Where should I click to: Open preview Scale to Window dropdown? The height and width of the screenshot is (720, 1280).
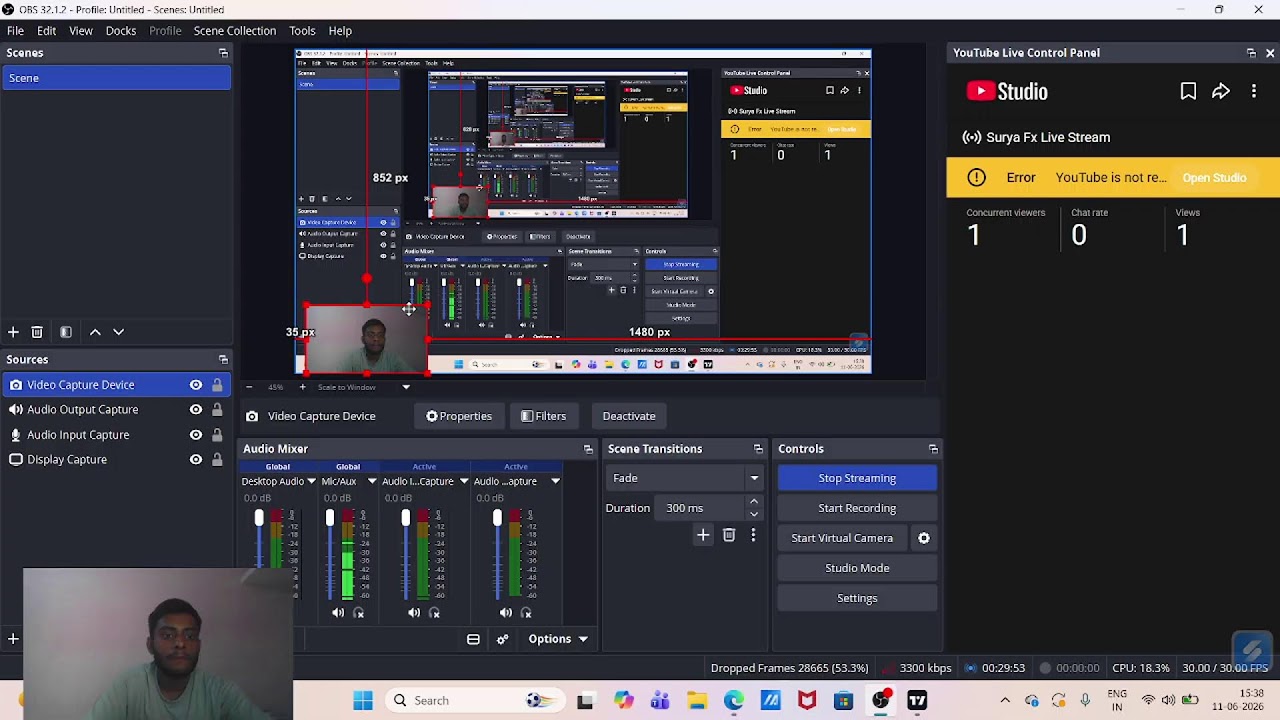[x=406, y=387]
